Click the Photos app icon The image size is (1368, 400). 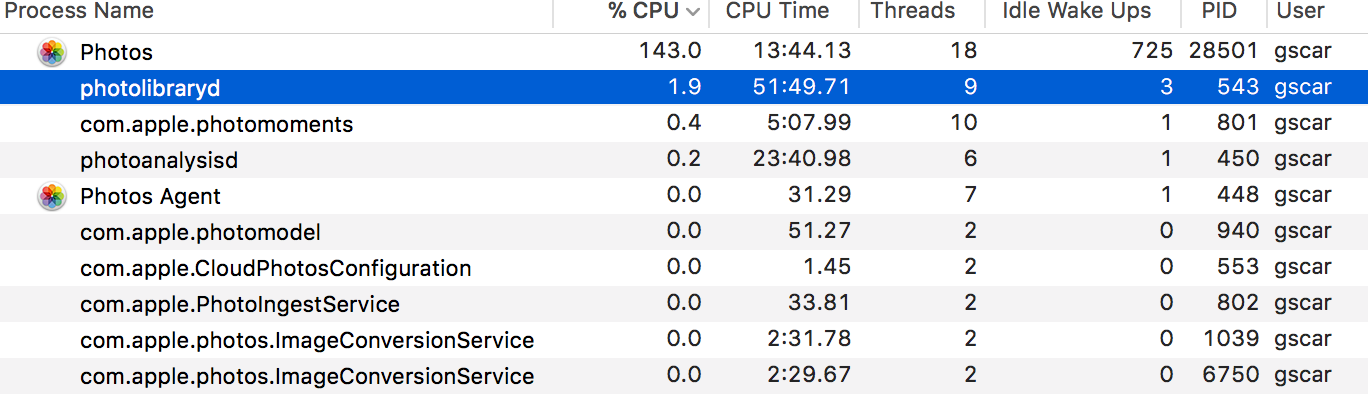[x=52, y=52]
